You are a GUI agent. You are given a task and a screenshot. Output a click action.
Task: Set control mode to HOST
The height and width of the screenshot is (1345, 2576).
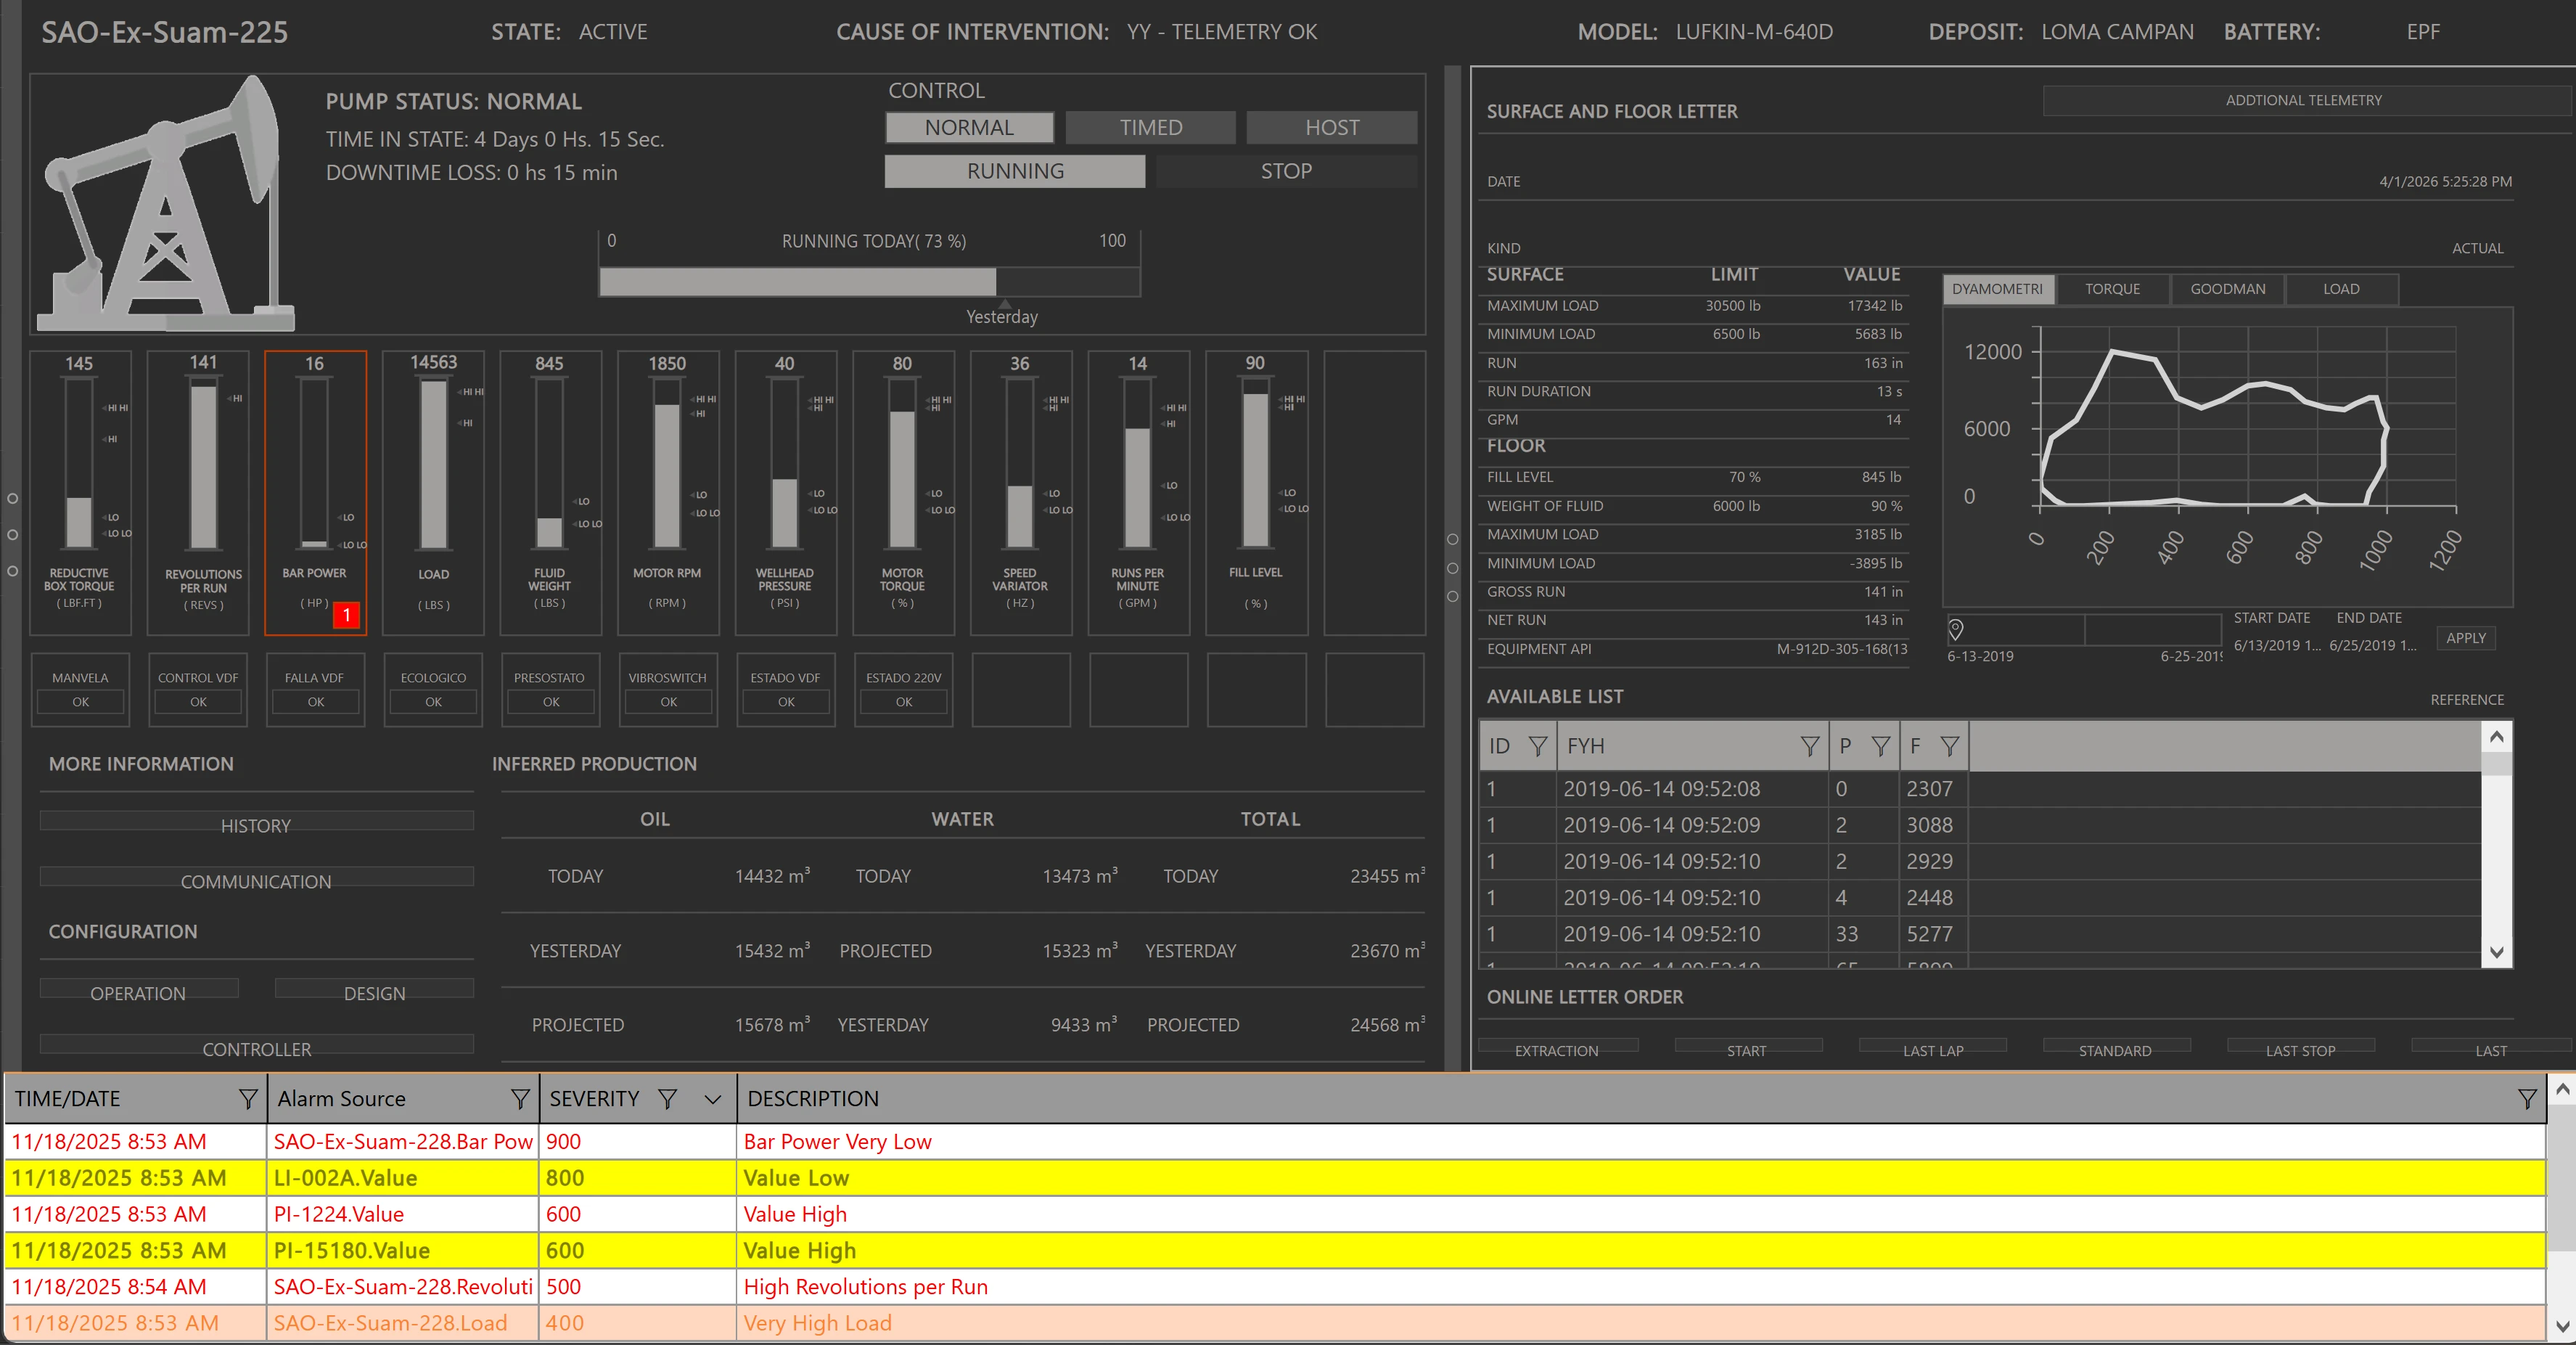click(1331, 127)
